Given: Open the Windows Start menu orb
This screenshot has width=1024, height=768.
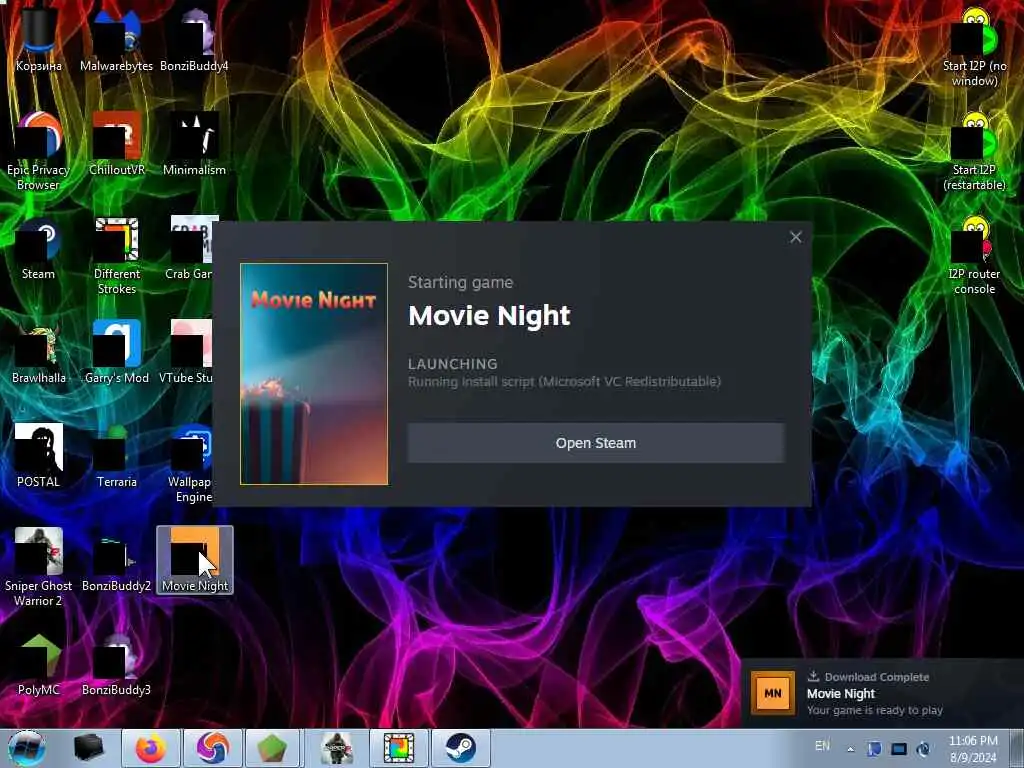Looking at the screenshot, I should 27,748.
